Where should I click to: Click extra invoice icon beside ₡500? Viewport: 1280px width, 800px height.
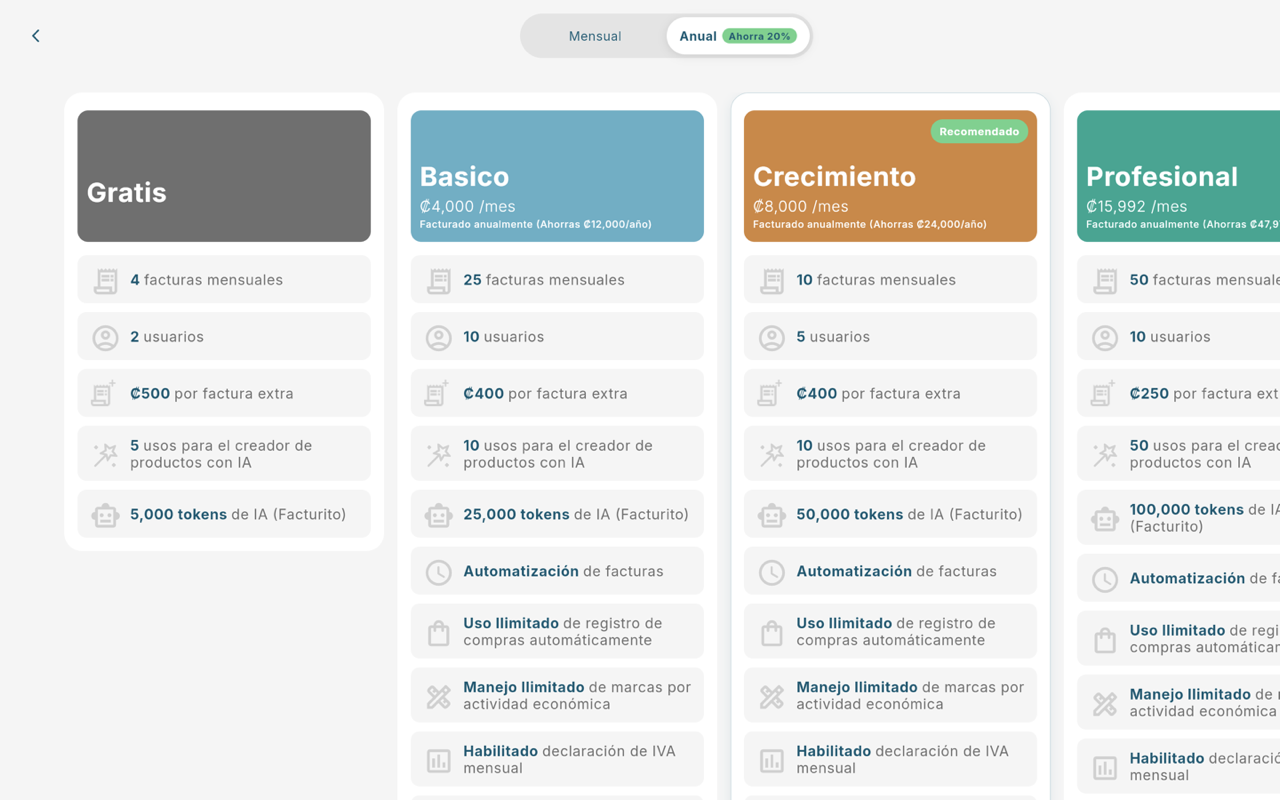[104, 393]
